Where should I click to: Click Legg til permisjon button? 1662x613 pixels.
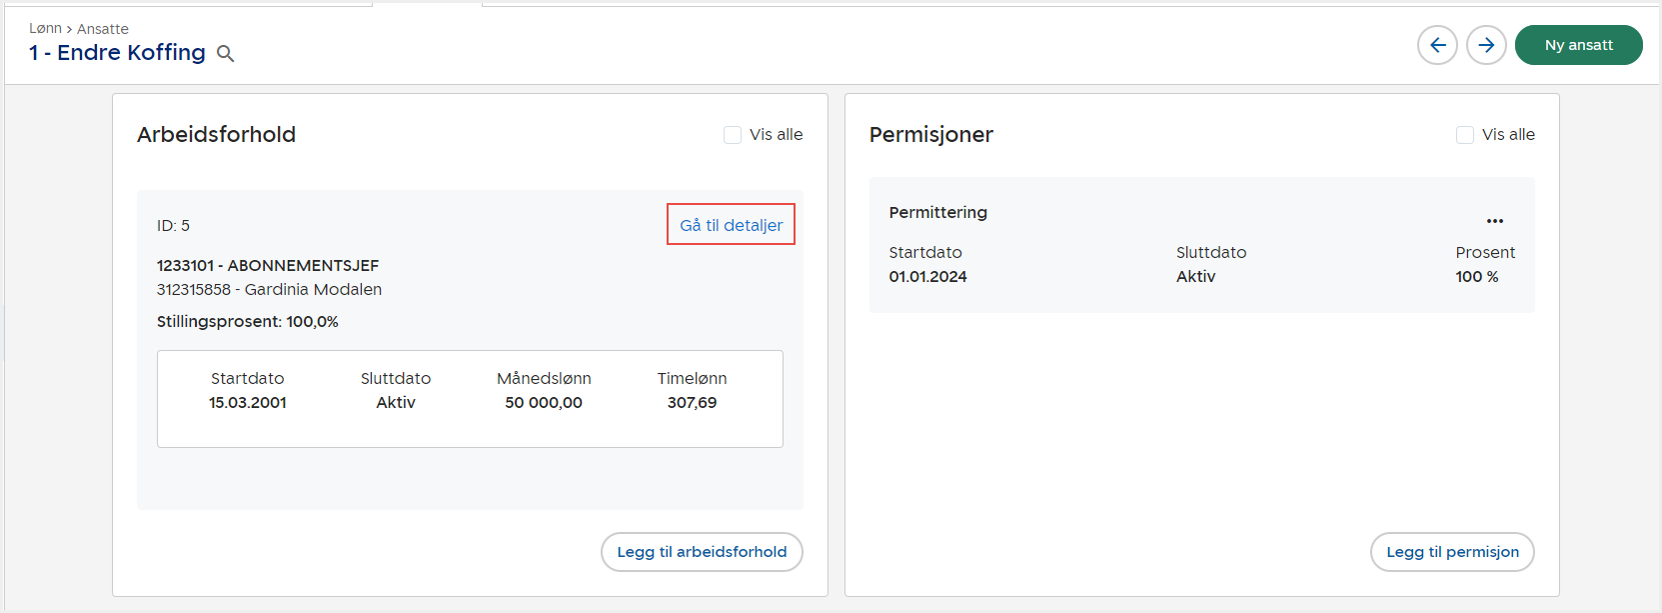point(1451,552)
